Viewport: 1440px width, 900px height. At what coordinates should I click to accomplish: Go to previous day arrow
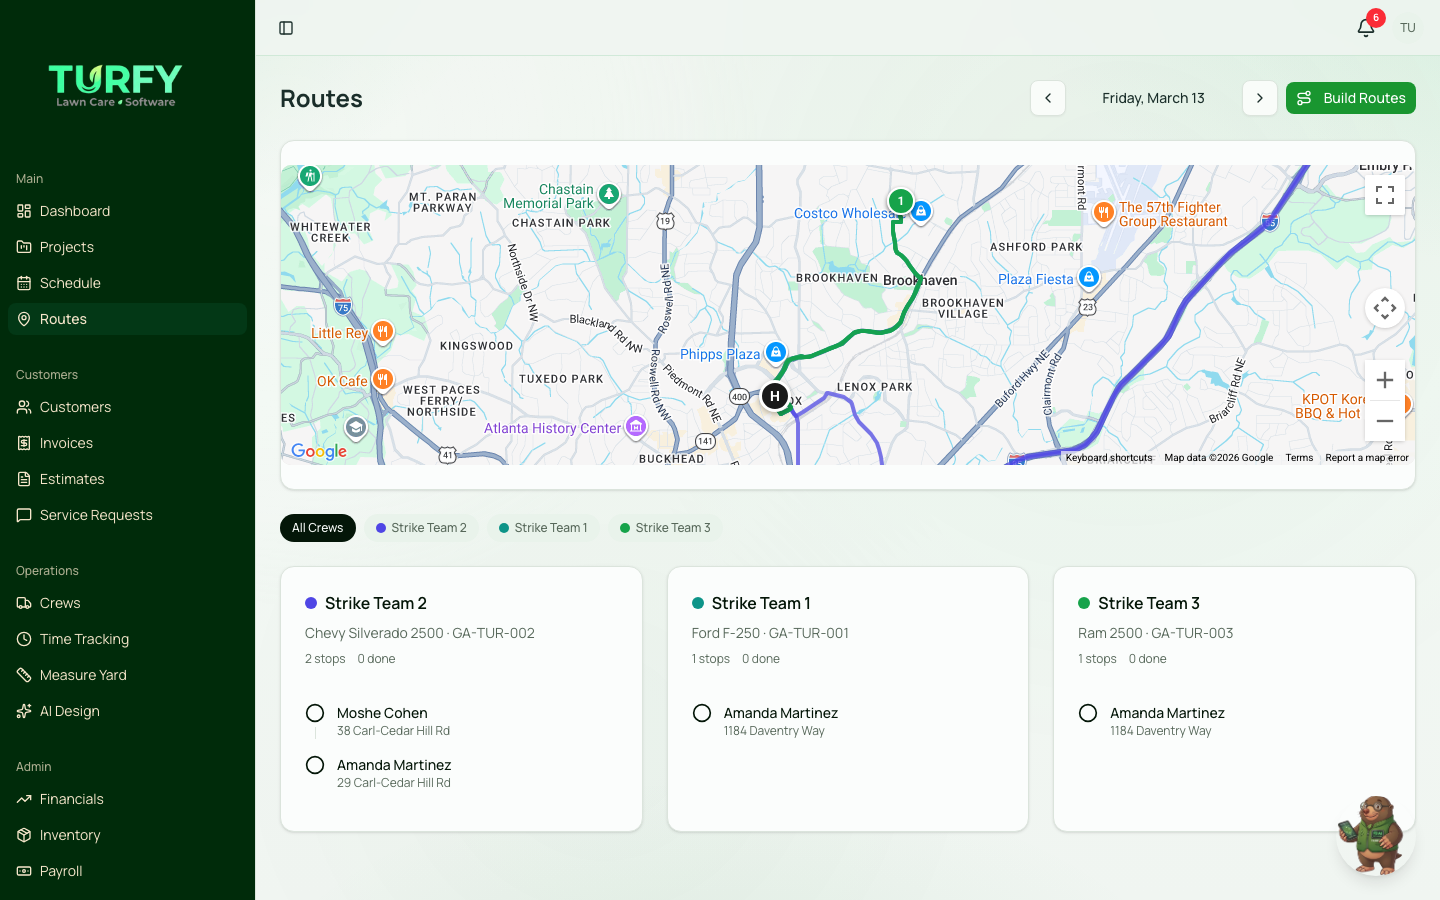point(1048,98)
